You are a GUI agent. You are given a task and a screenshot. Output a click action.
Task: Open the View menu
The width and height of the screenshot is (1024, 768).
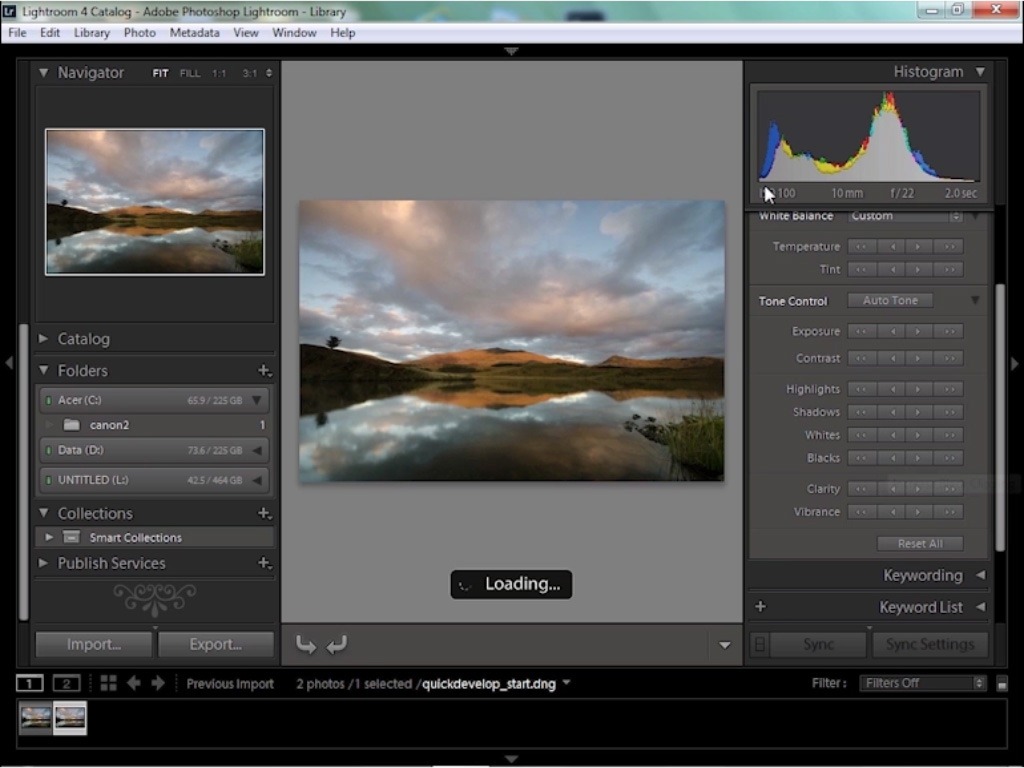point(246,33)
